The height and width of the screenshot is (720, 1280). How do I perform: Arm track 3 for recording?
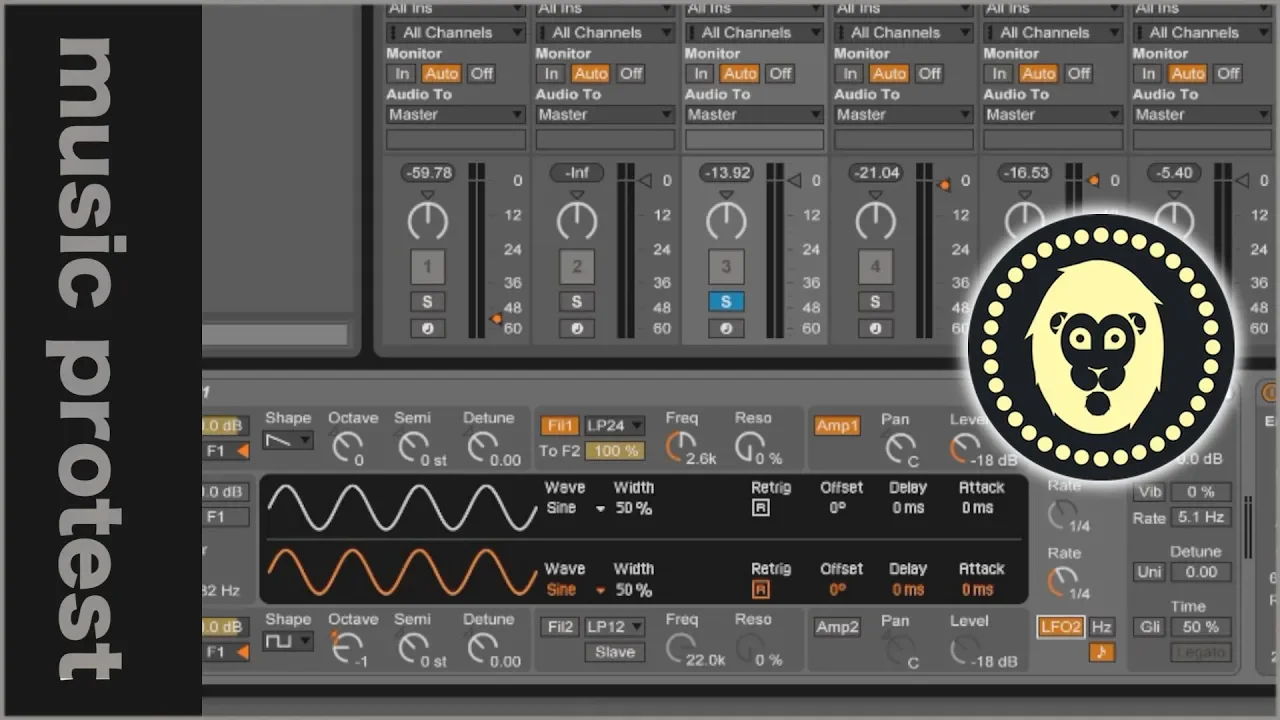(x=726, y=329)
